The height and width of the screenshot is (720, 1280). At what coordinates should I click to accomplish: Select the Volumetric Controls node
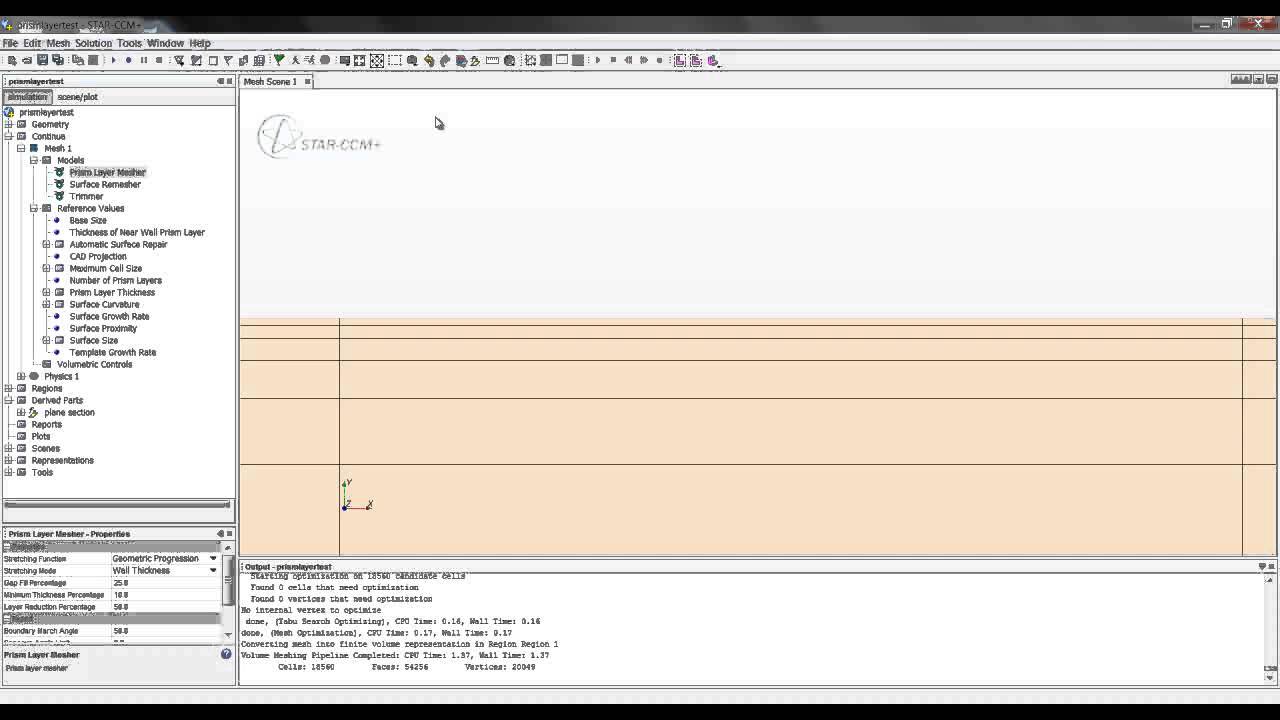click(94, 364)
